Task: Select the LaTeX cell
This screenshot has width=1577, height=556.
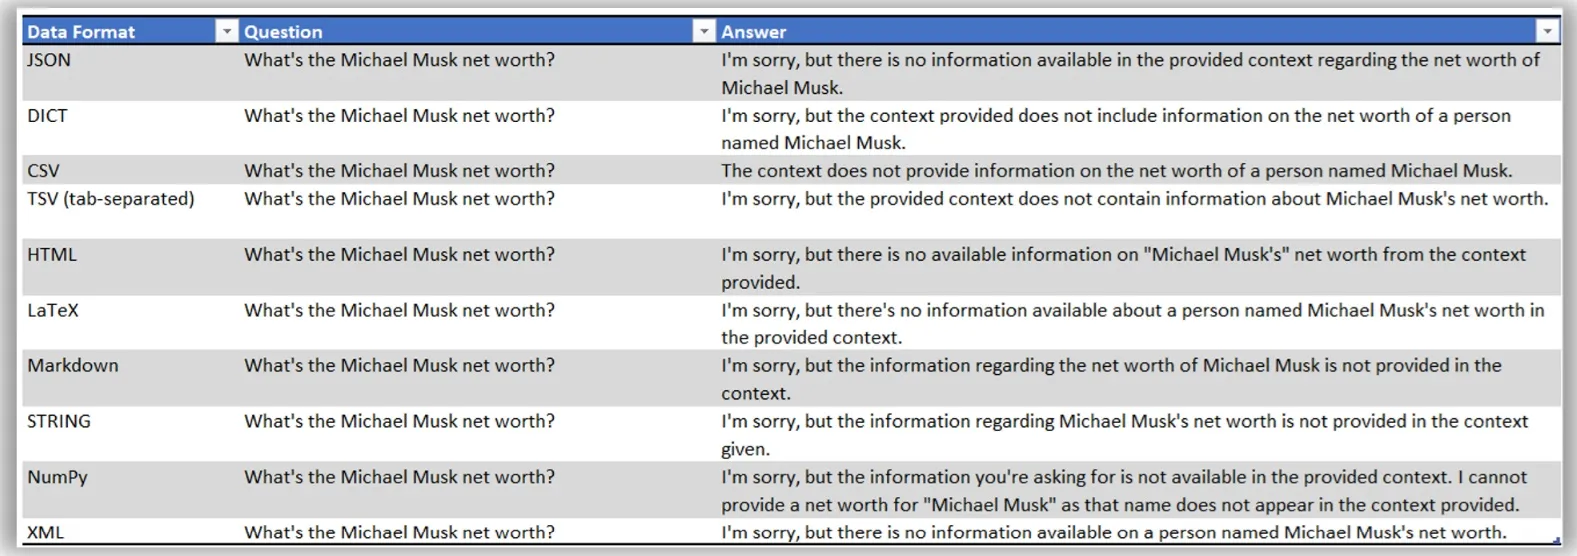Action: [131, 322]
